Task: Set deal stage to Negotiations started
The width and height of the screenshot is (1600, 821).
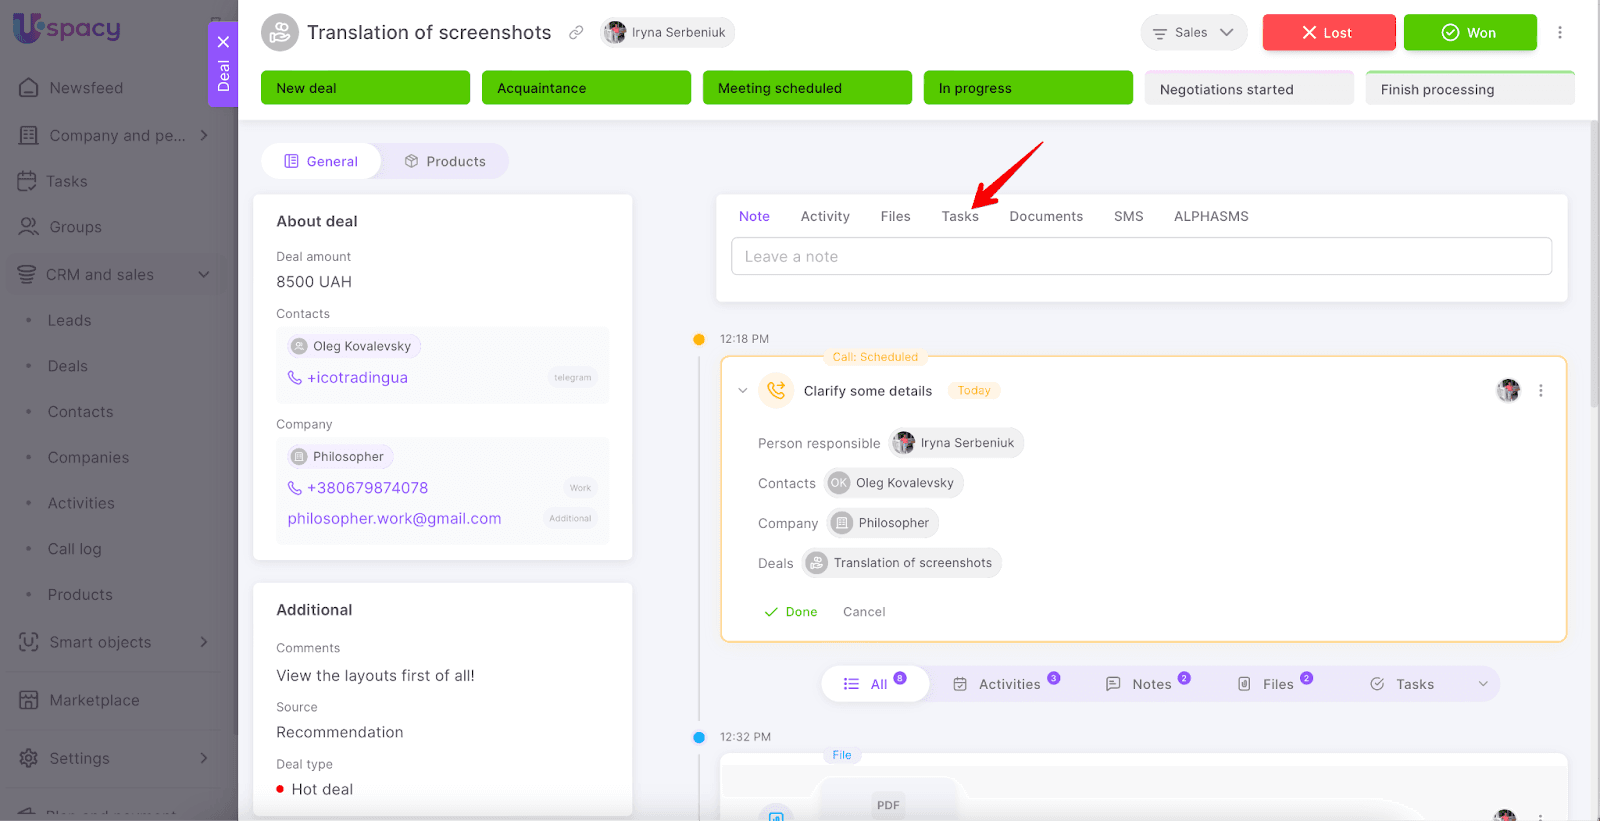Action: click(1248, 89)
